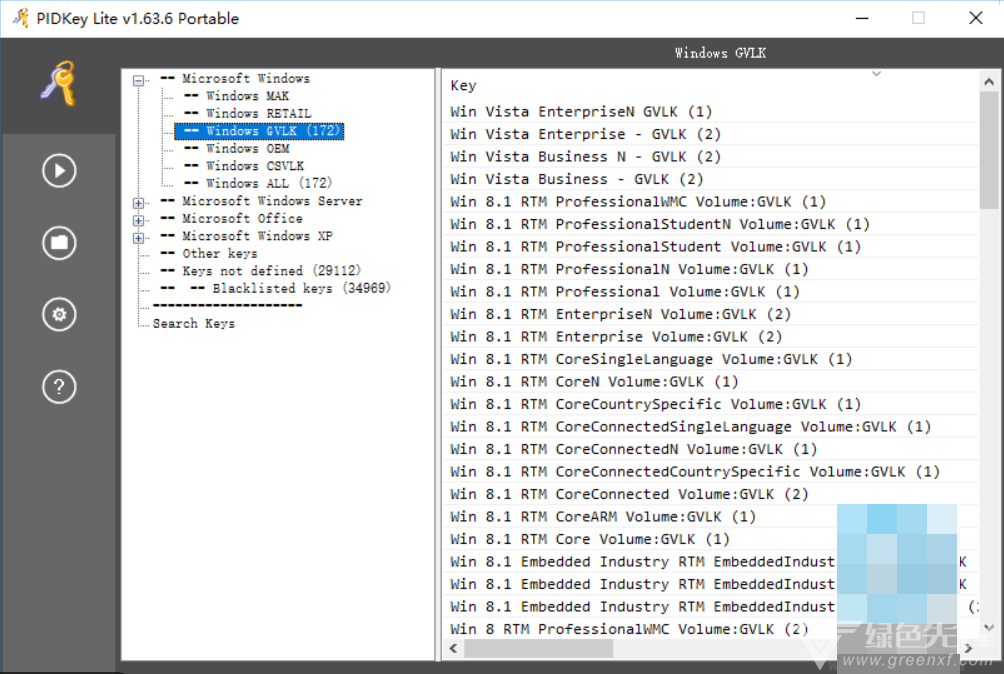
Task: Select Win 8.1 RTM CoreConnectedSingleLanguage row
Action: [711, 426]
